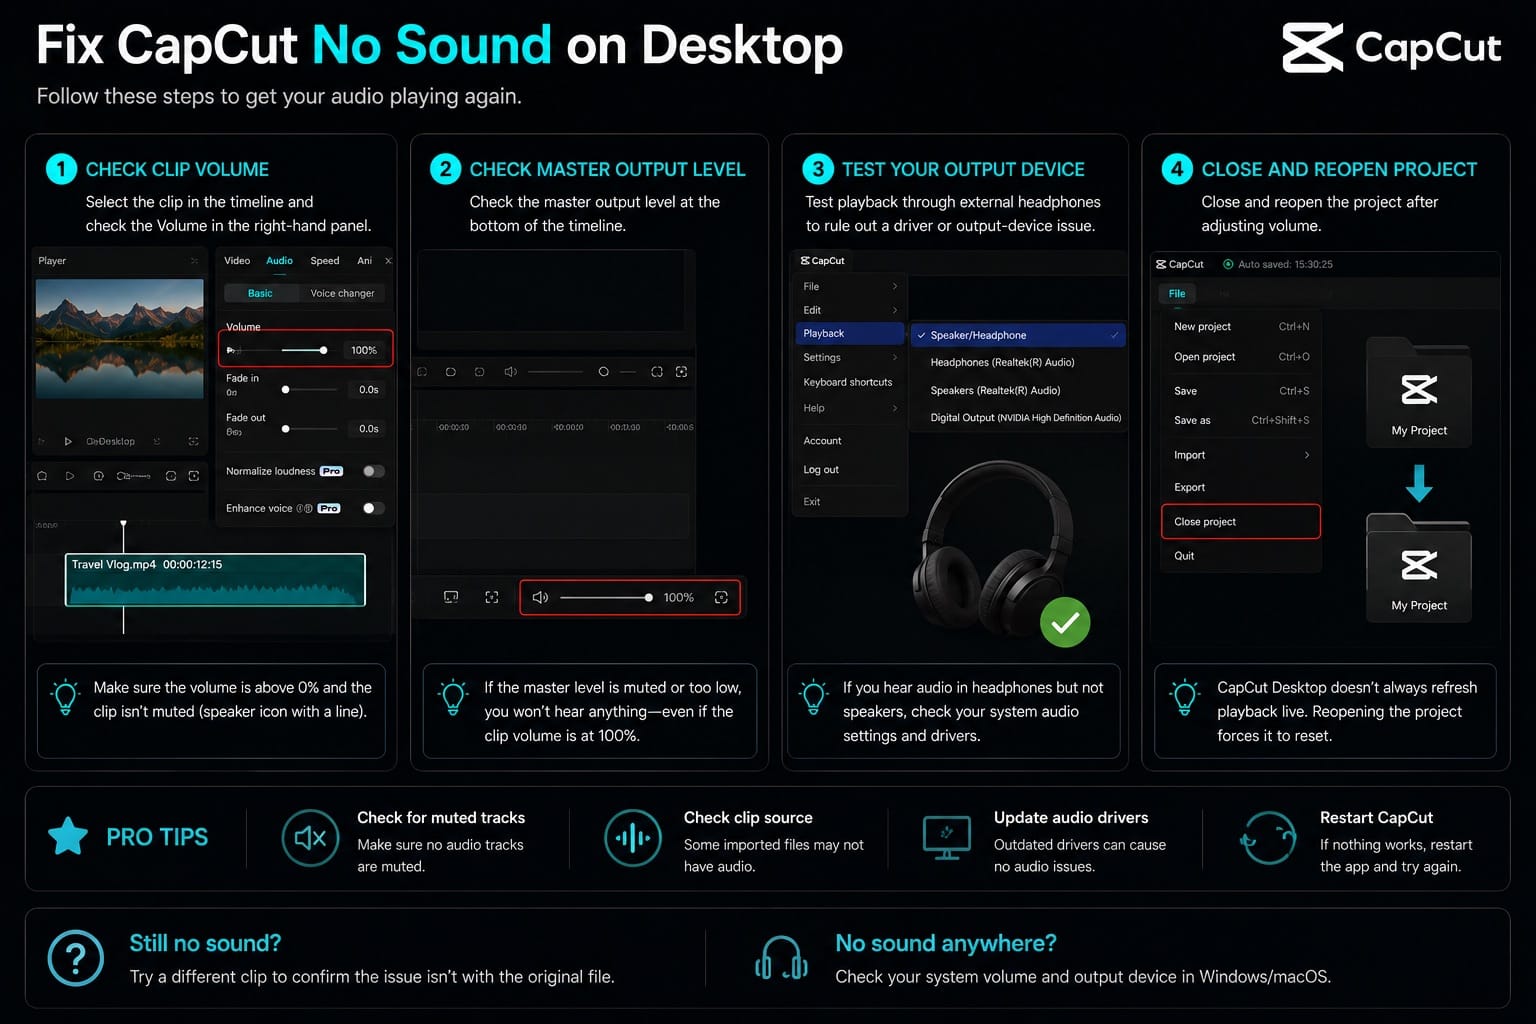This screenshot has height=1024, width=1536.
Task: Choose Save as from File menu
Action: tap(1241, 420)
